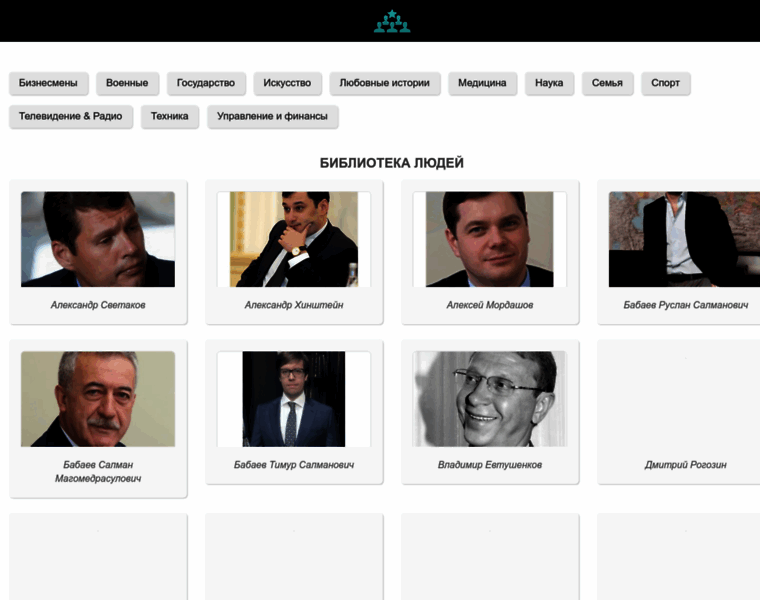Filter by the Государство category

206,83
